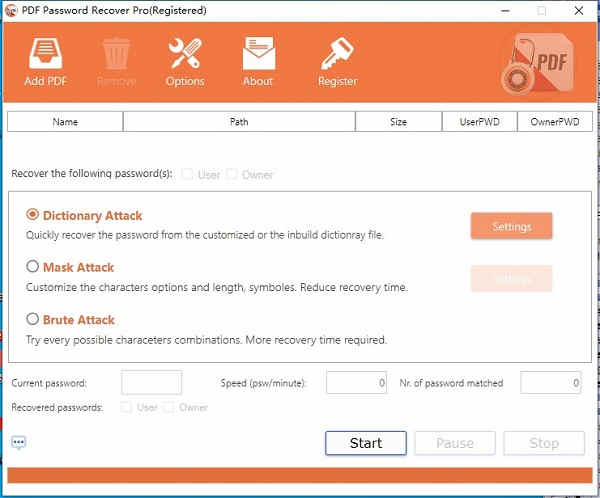Toggle Owner checkbox beside Recovered passwords

point(168,407)
